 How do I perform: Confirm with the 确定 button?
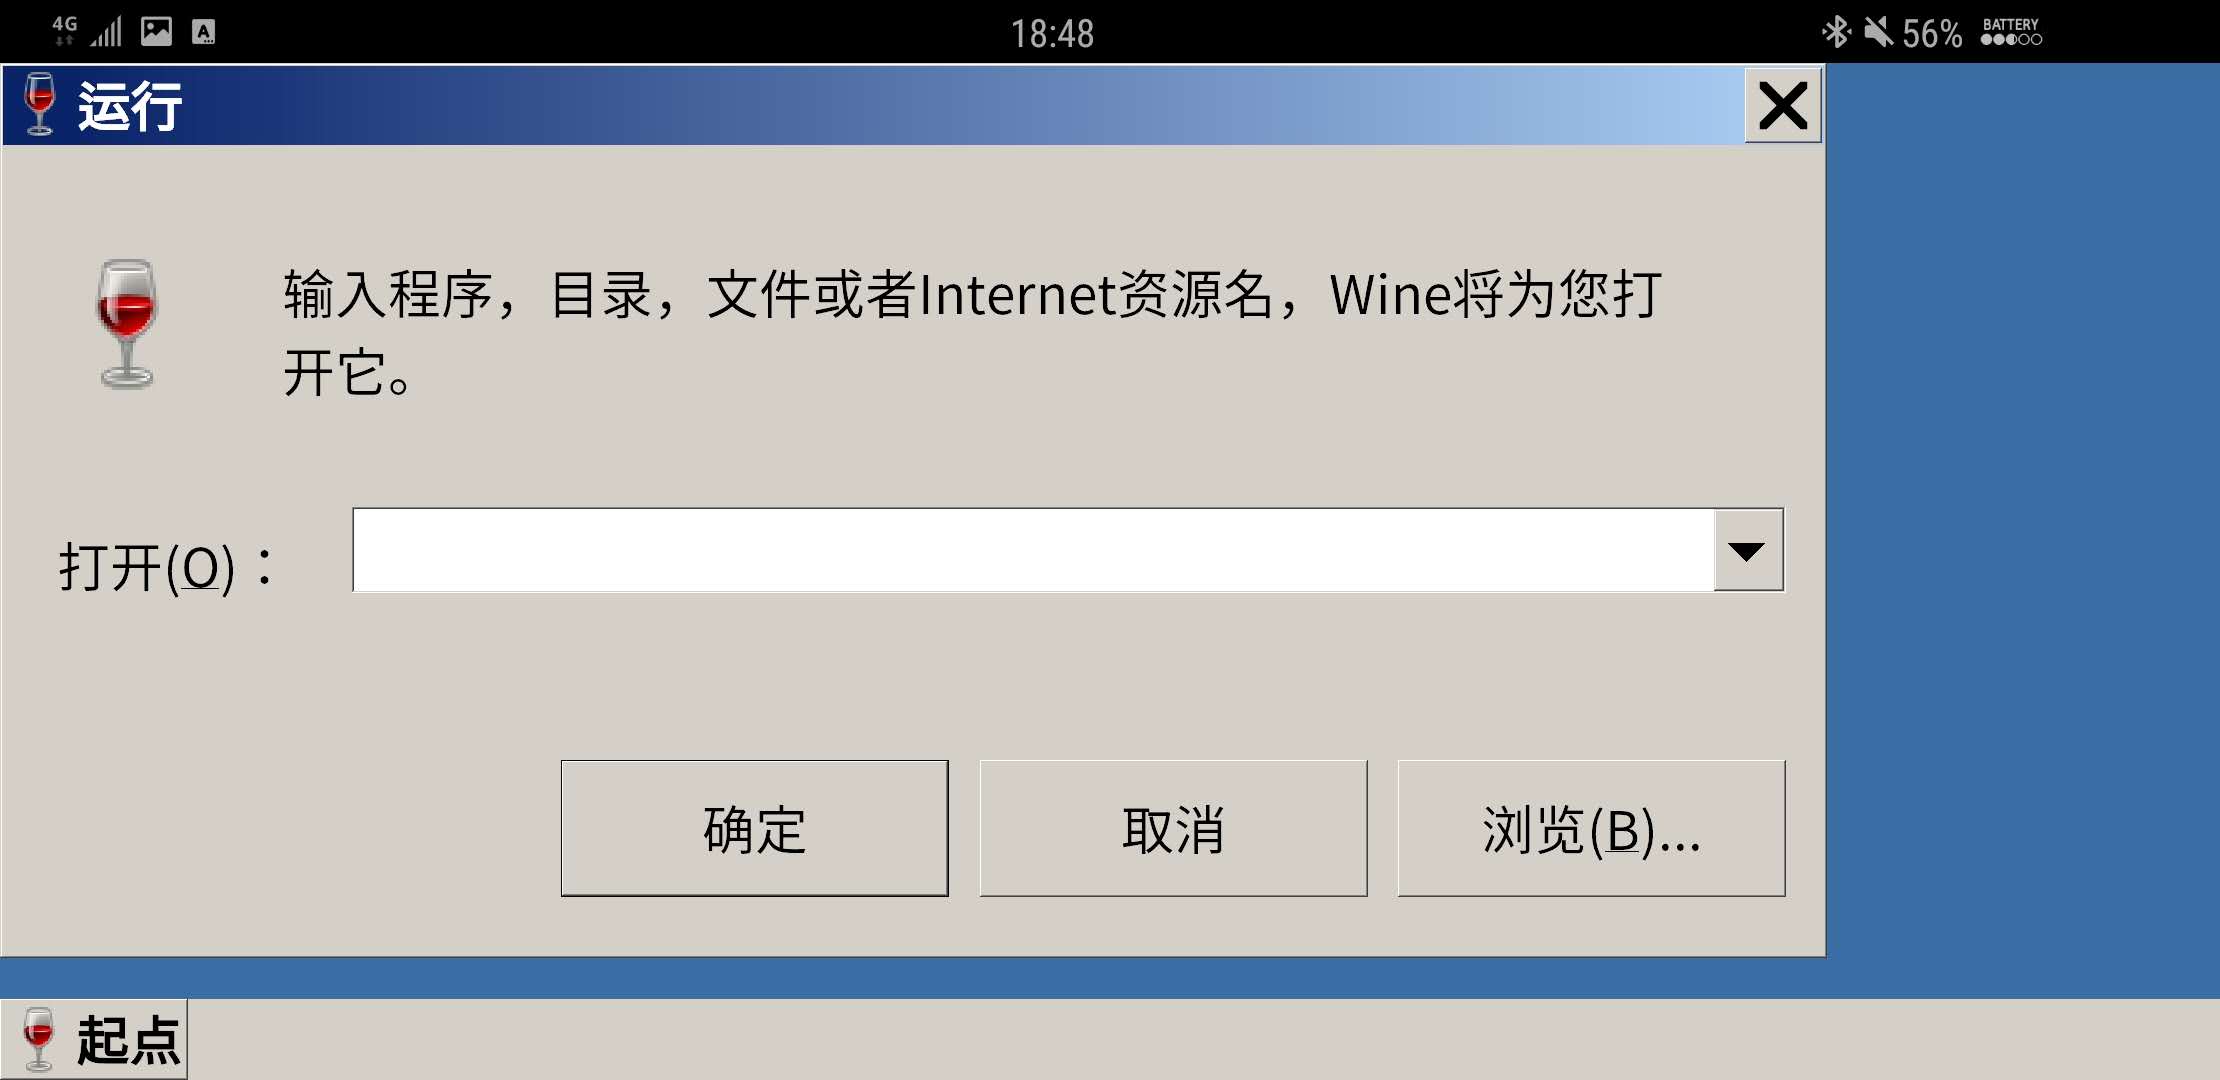point(755,828)
